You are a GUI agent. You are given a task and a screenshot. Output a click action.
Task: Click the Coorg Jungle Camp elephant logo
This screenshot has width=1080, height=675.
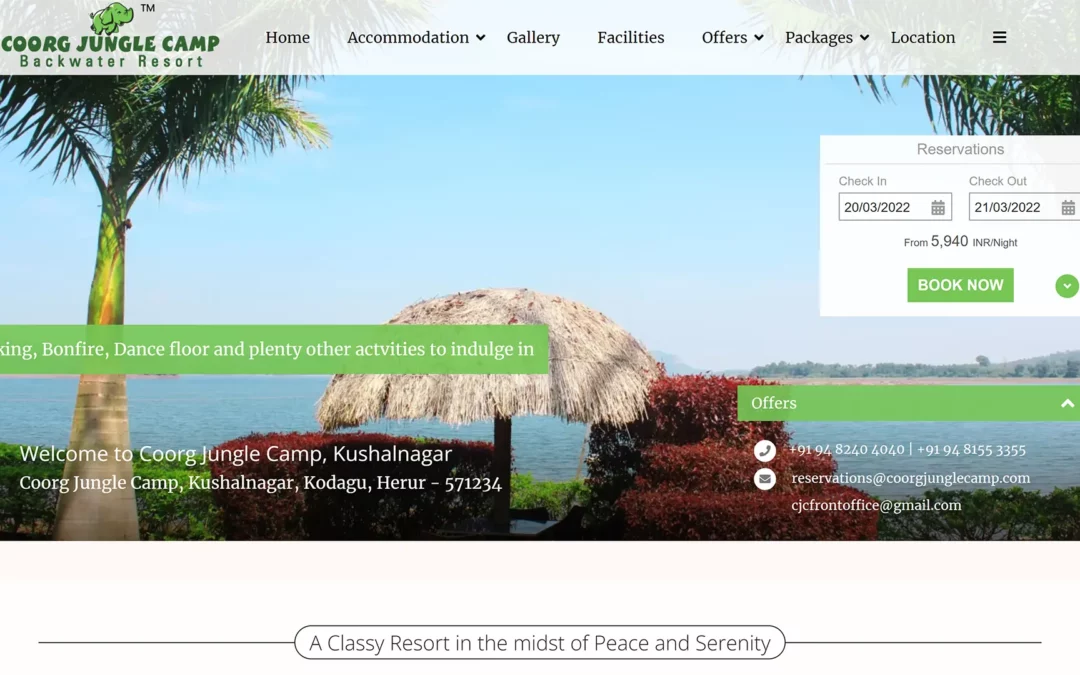(110, 36)
